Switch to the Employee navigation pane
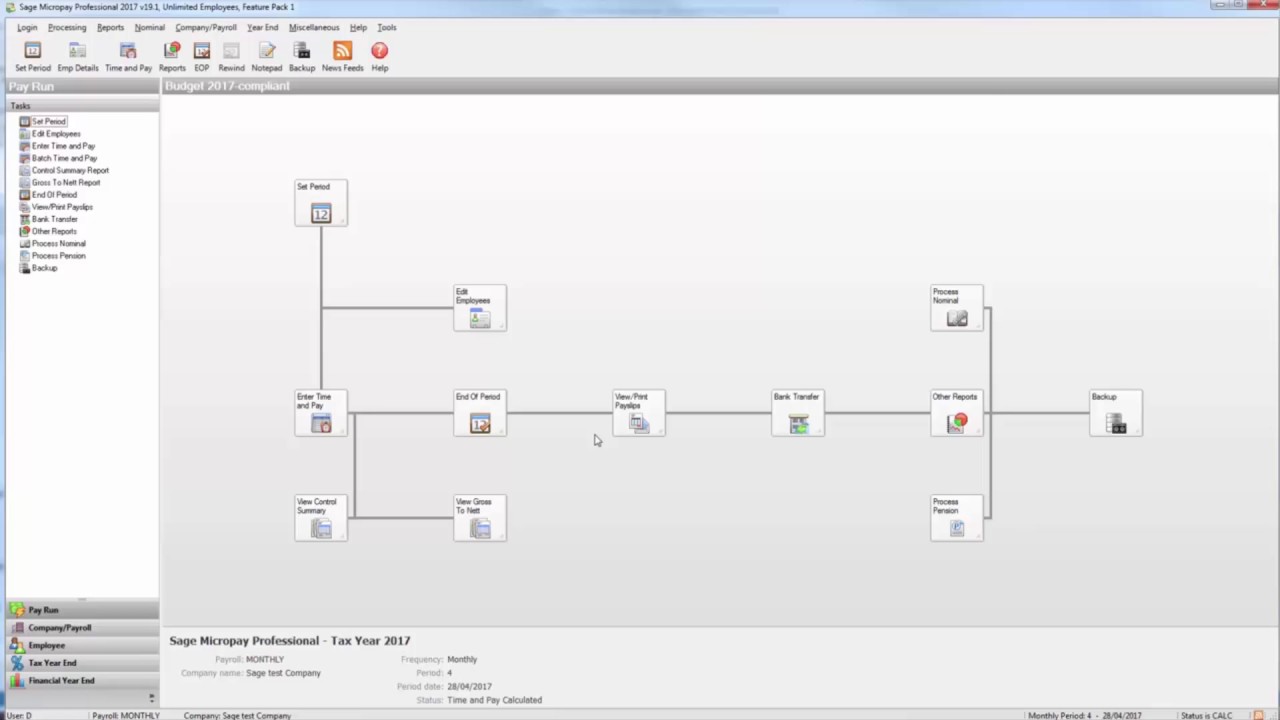This screenshot has height=720, width=1280. 82,645
